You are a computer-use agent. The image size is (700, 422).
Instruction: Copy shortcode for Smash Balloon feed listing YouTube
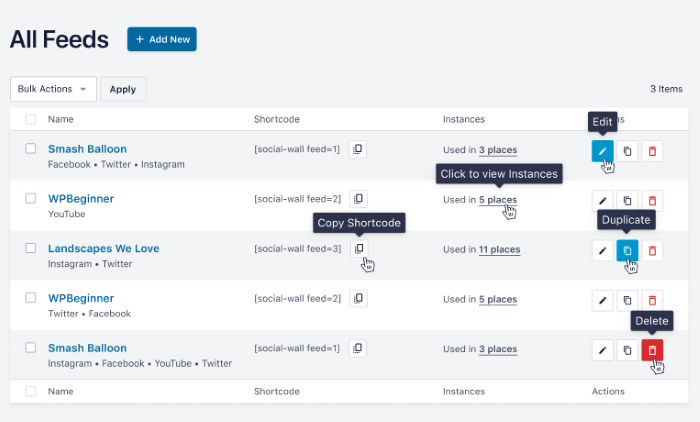point(358,348)
